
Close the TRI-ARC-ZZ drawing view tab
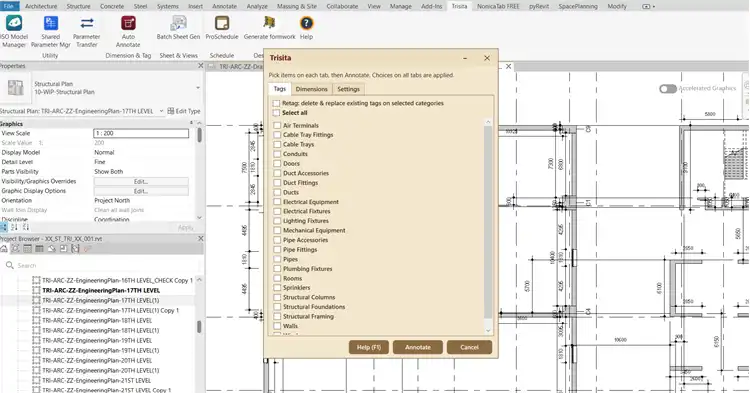click(508, 66)
